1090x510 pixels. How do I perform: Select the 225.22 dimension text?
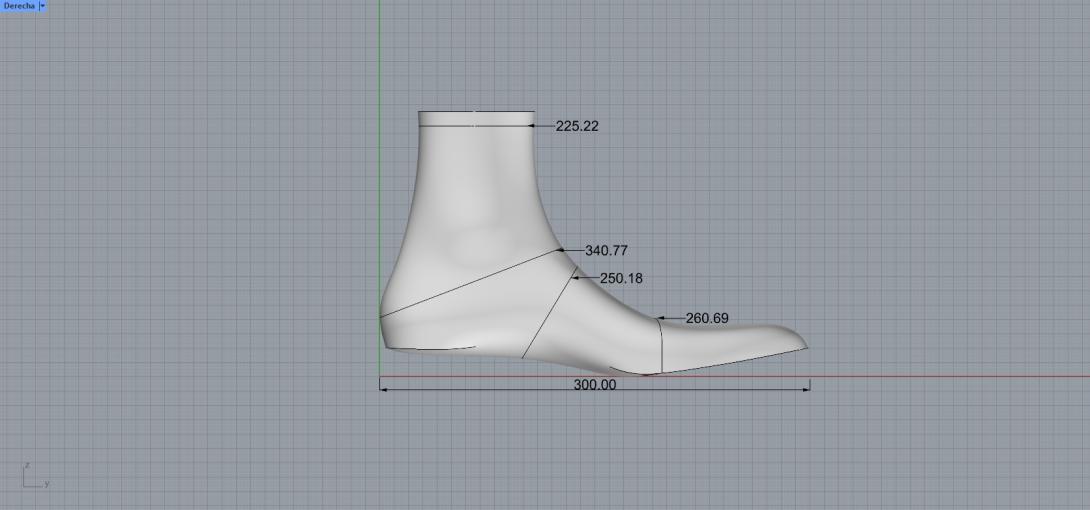point(577,126)
